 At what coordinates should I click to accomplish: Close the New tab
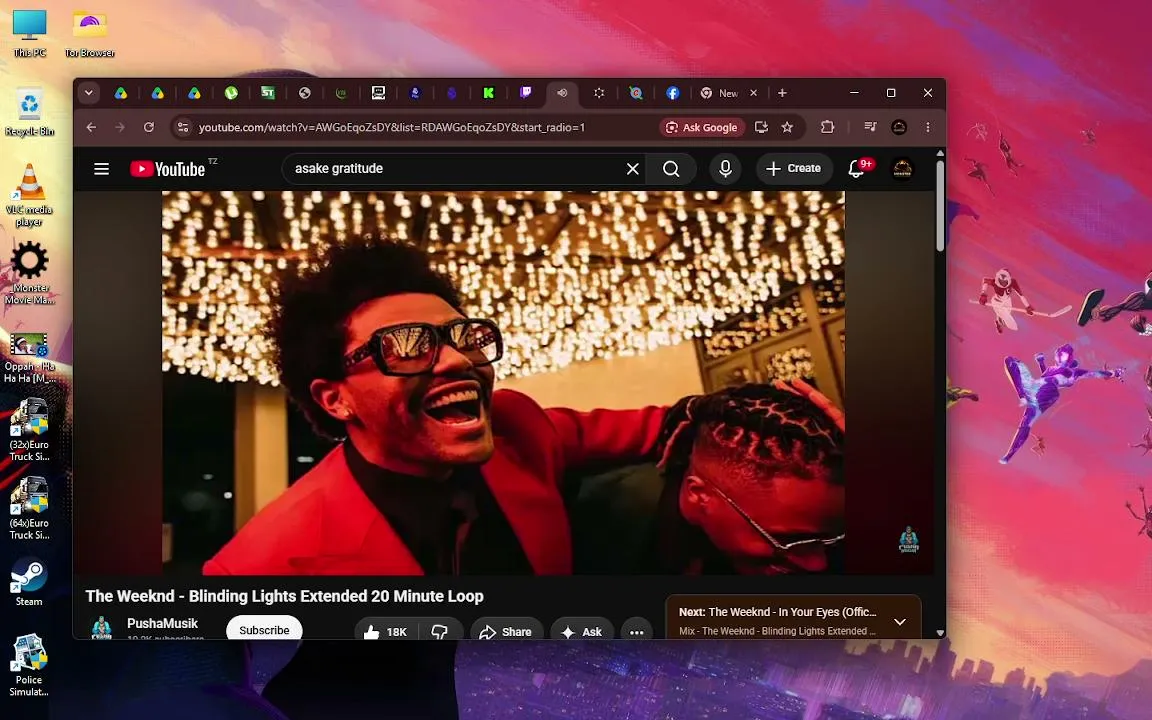tap(753, 93)
